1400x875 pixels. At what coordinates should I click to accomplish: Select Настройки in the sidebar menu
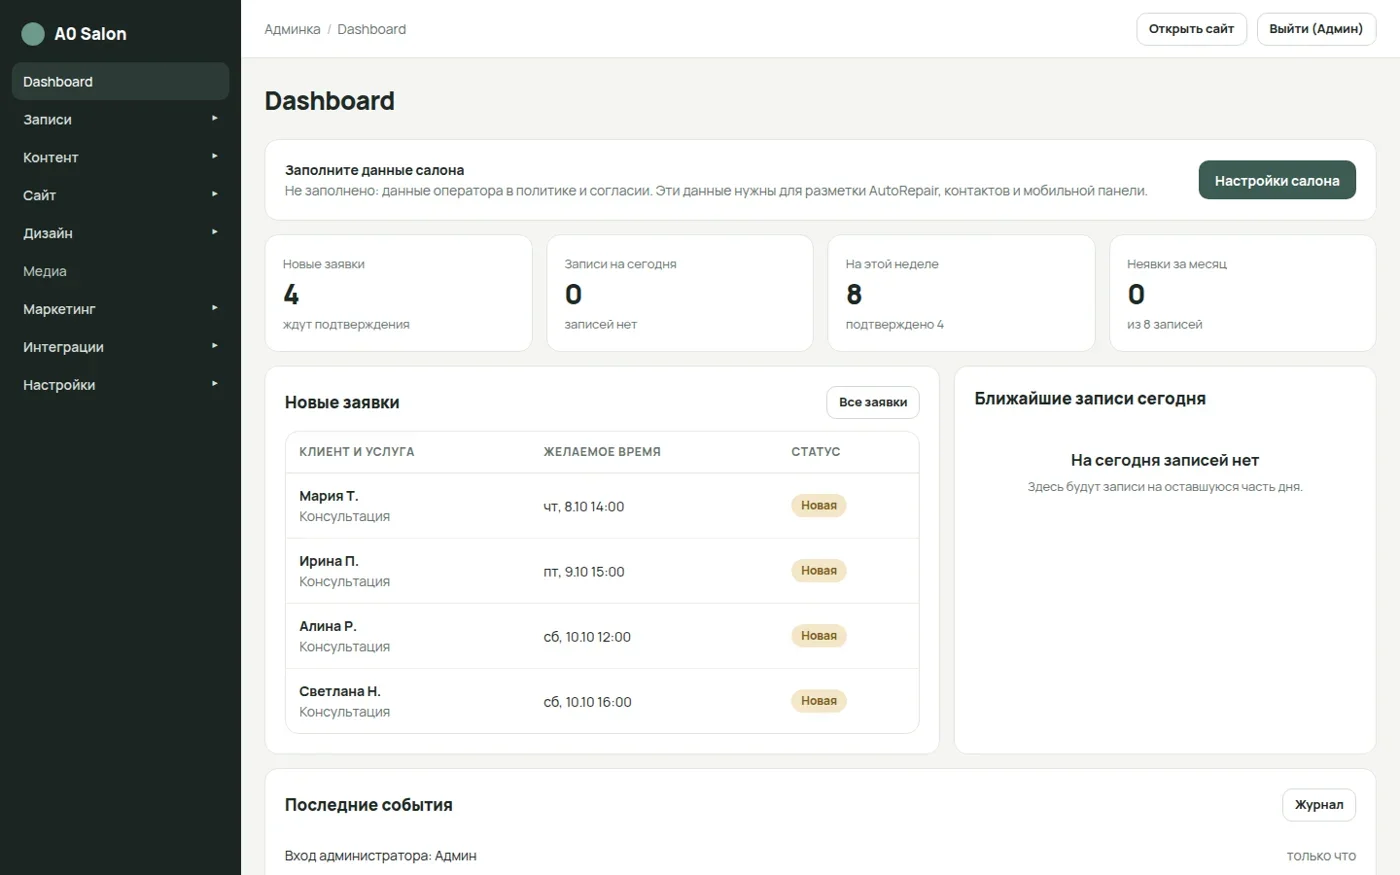[120, 385]
